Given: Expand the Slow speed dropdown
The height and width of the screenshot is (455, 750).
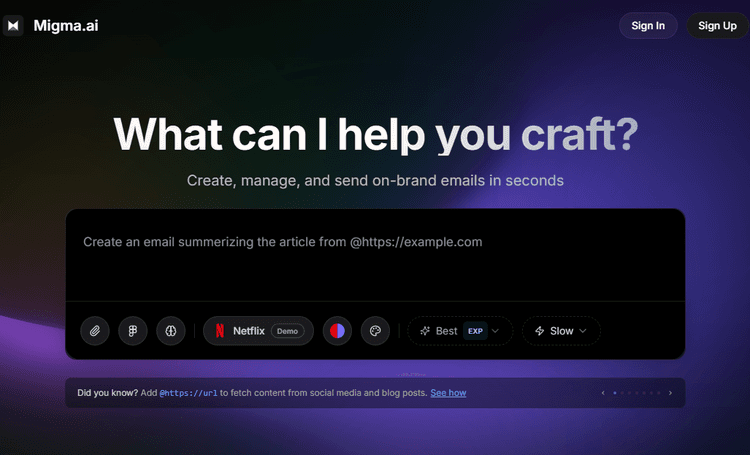Looking at the screenshot, I should pos(561,331).
